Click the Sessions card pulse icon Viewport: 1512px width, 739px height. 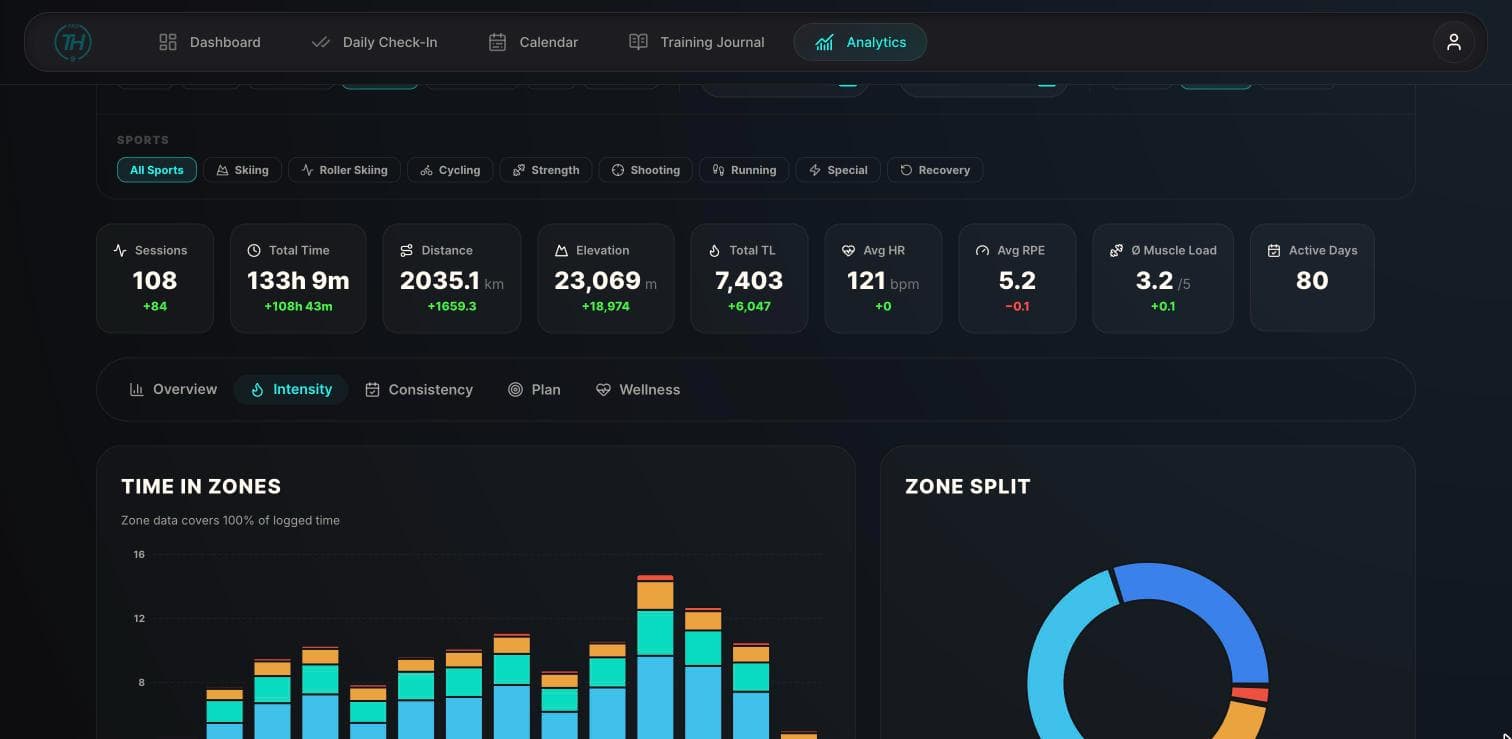[x=120, y=250]
